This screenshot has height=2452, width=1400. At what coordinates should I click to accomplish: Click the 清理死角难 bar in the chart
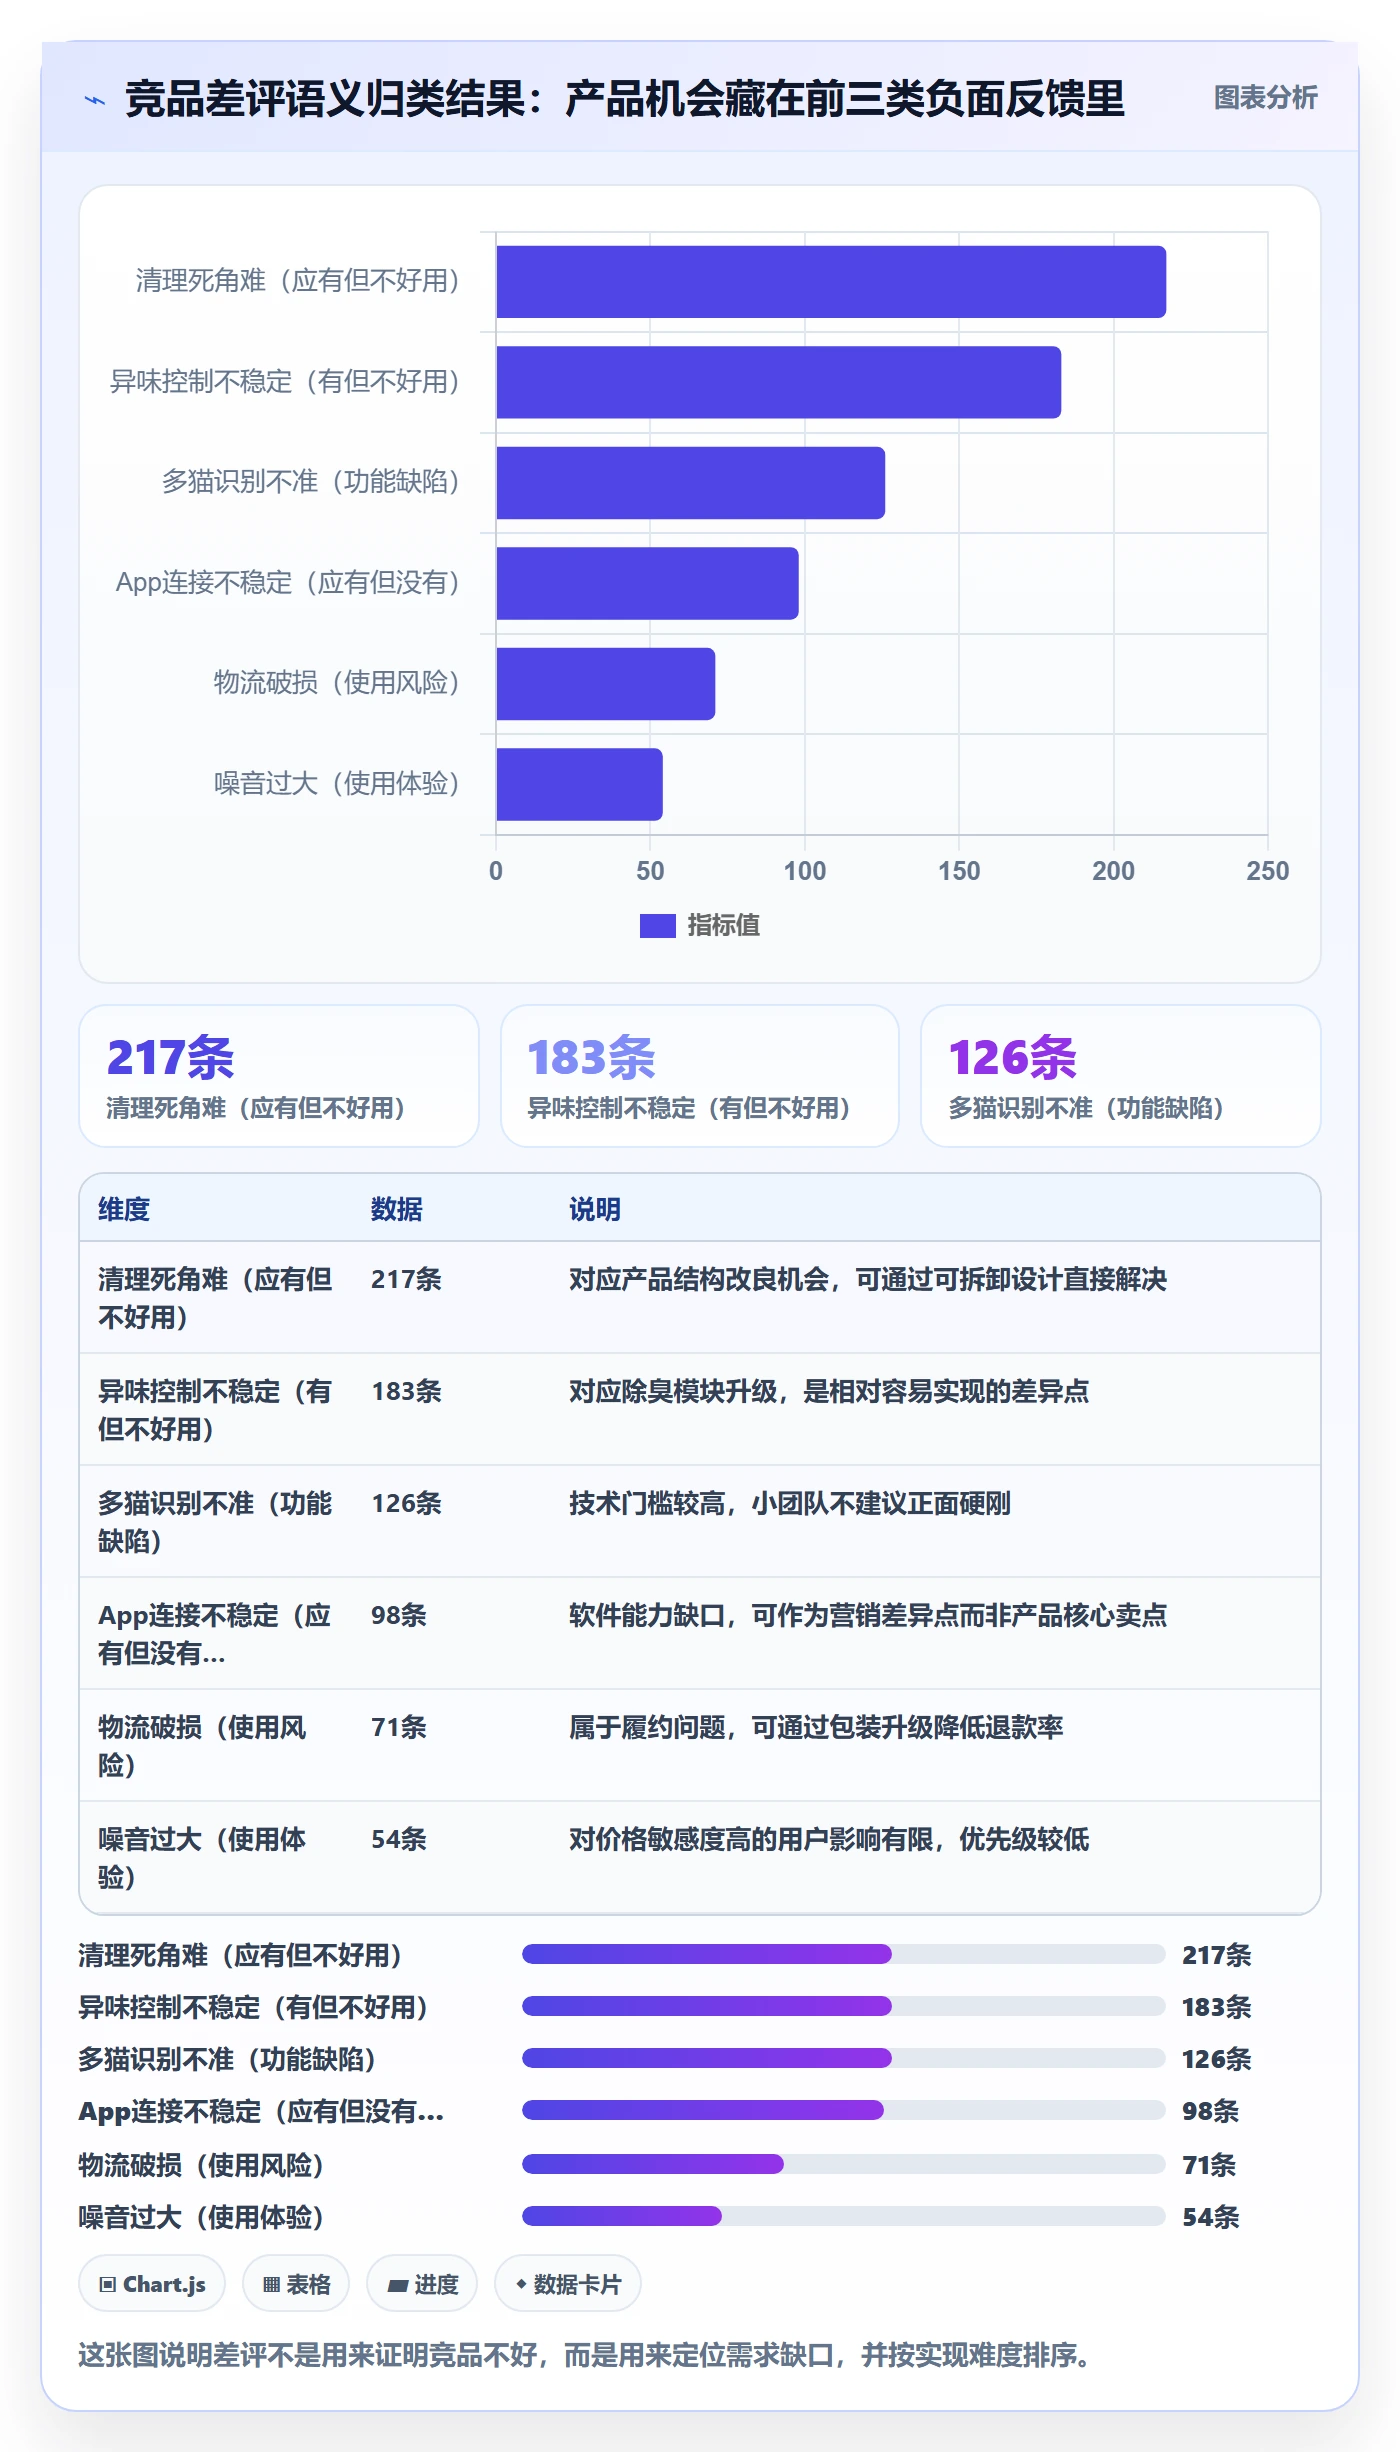[831, 282]
